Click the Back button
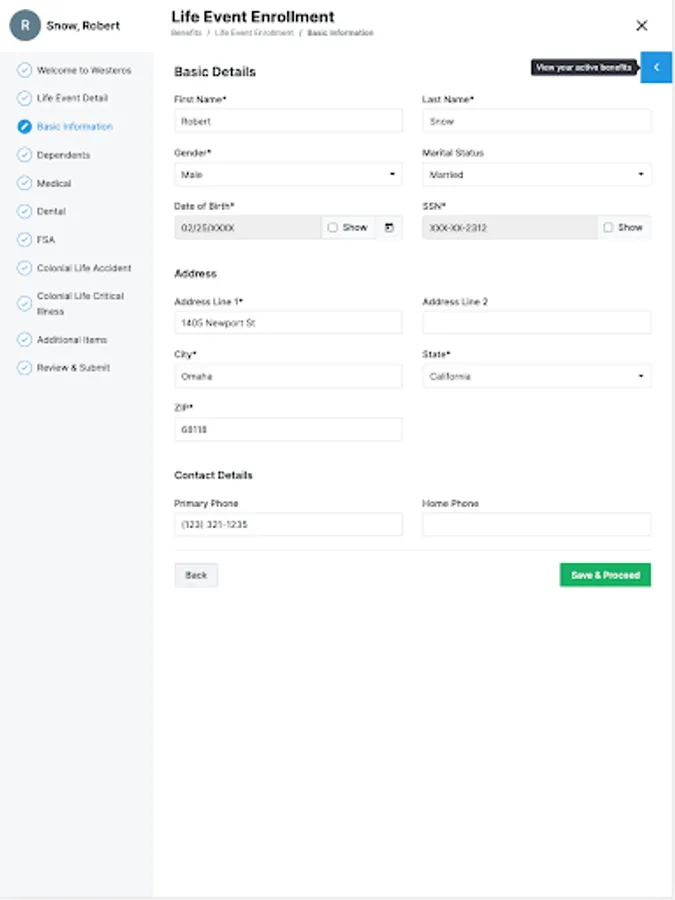This screenshot has height=900, width=675. pos(196,575)
